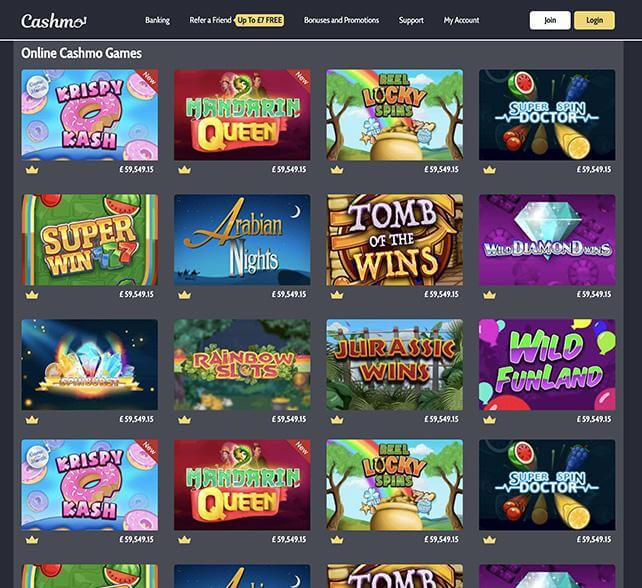This screenshot has width=642, height=588.
Task: Click the crown icon under Super Win 7
Action: pyautogui.click(x=32, y=295)
